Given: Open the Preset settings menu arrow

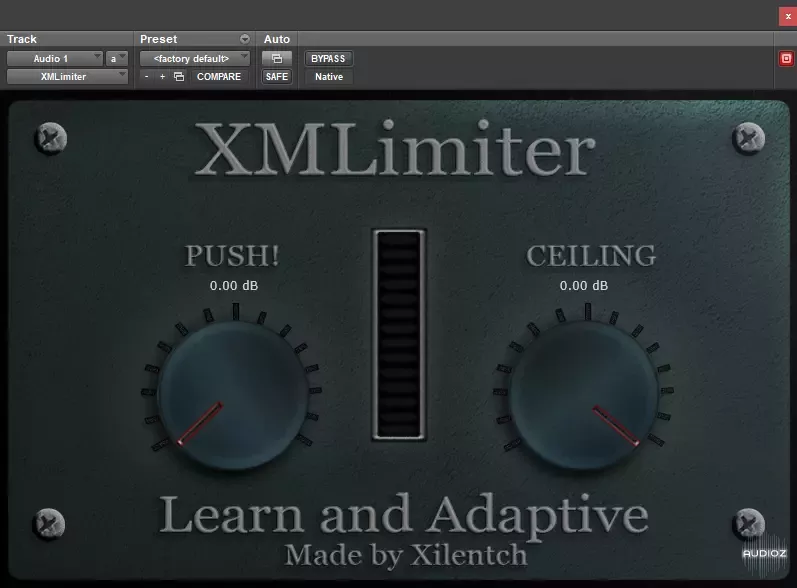Looking at the screenshot, I should pyautogui.click(x=245, y=39).
